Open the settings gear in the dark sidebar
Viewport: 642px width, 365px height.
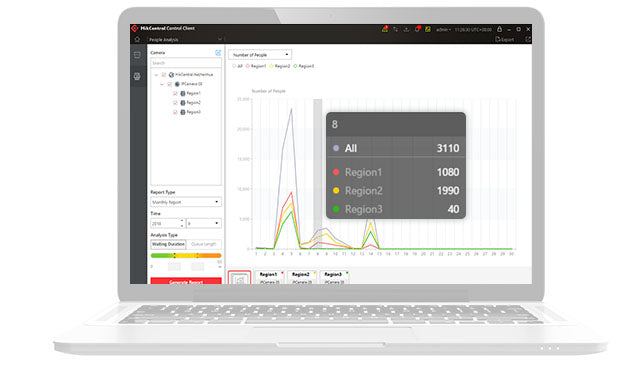137,76
